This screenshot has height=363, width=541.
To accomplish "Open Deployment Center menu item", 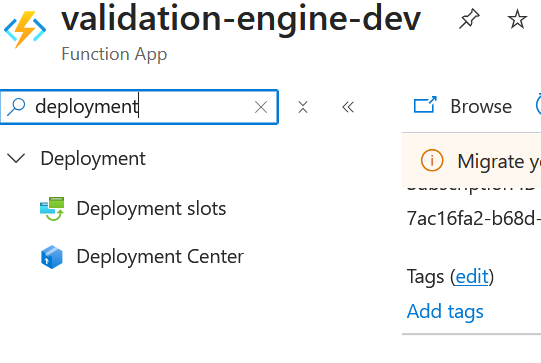I will [x=160, y=256].
